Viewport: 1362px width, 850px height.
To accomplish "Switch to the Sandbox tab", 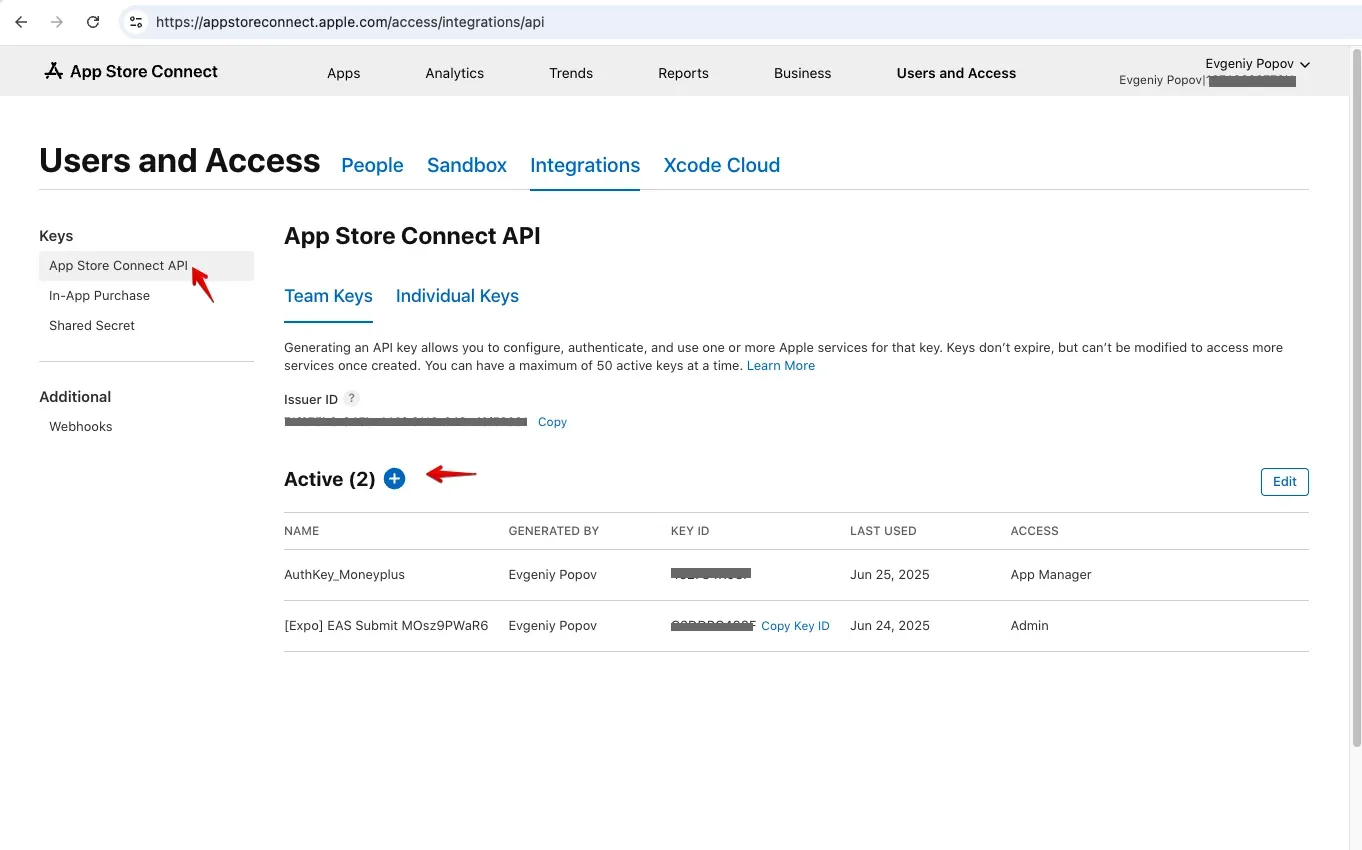I will [x=467, y=165].
